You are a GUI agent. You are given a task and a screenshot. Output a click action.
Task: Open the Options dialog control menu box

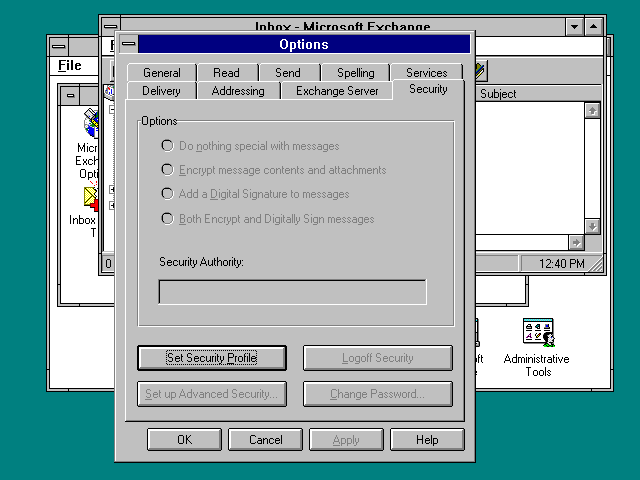[x=129, y=44]
